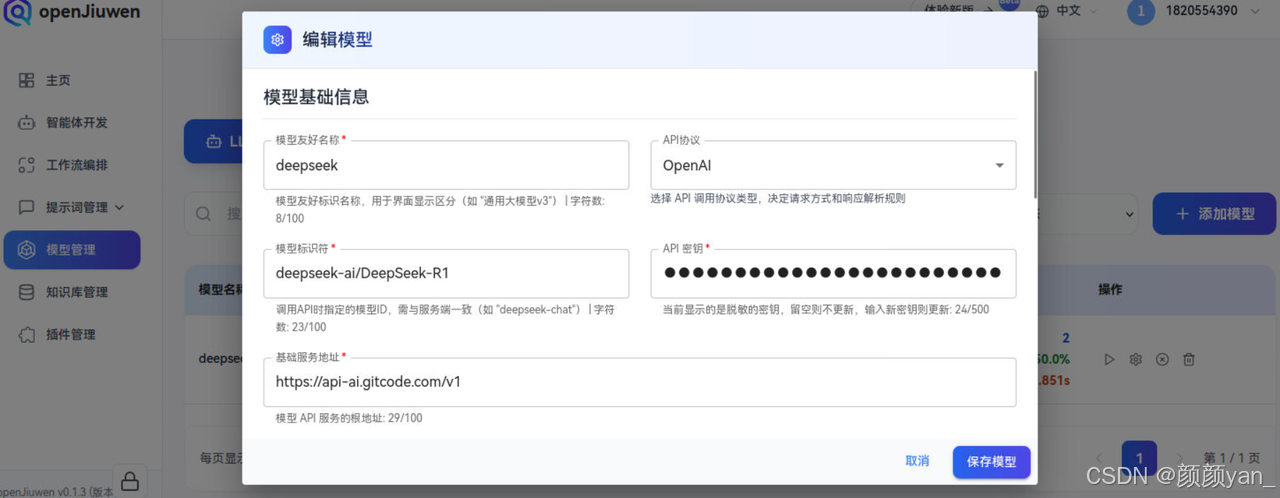The image size is (1280, 498).
Task: Click the 智能体开发 robot icon in sidebar
Action: pyautogui.click(x=27, y=122)
